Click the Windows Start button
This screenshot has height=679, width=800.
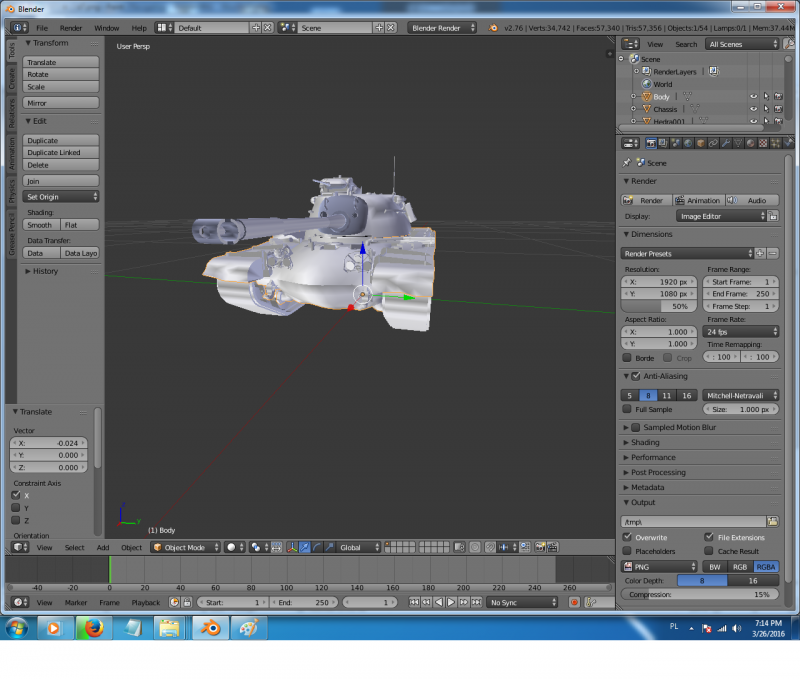coord(17,628)
